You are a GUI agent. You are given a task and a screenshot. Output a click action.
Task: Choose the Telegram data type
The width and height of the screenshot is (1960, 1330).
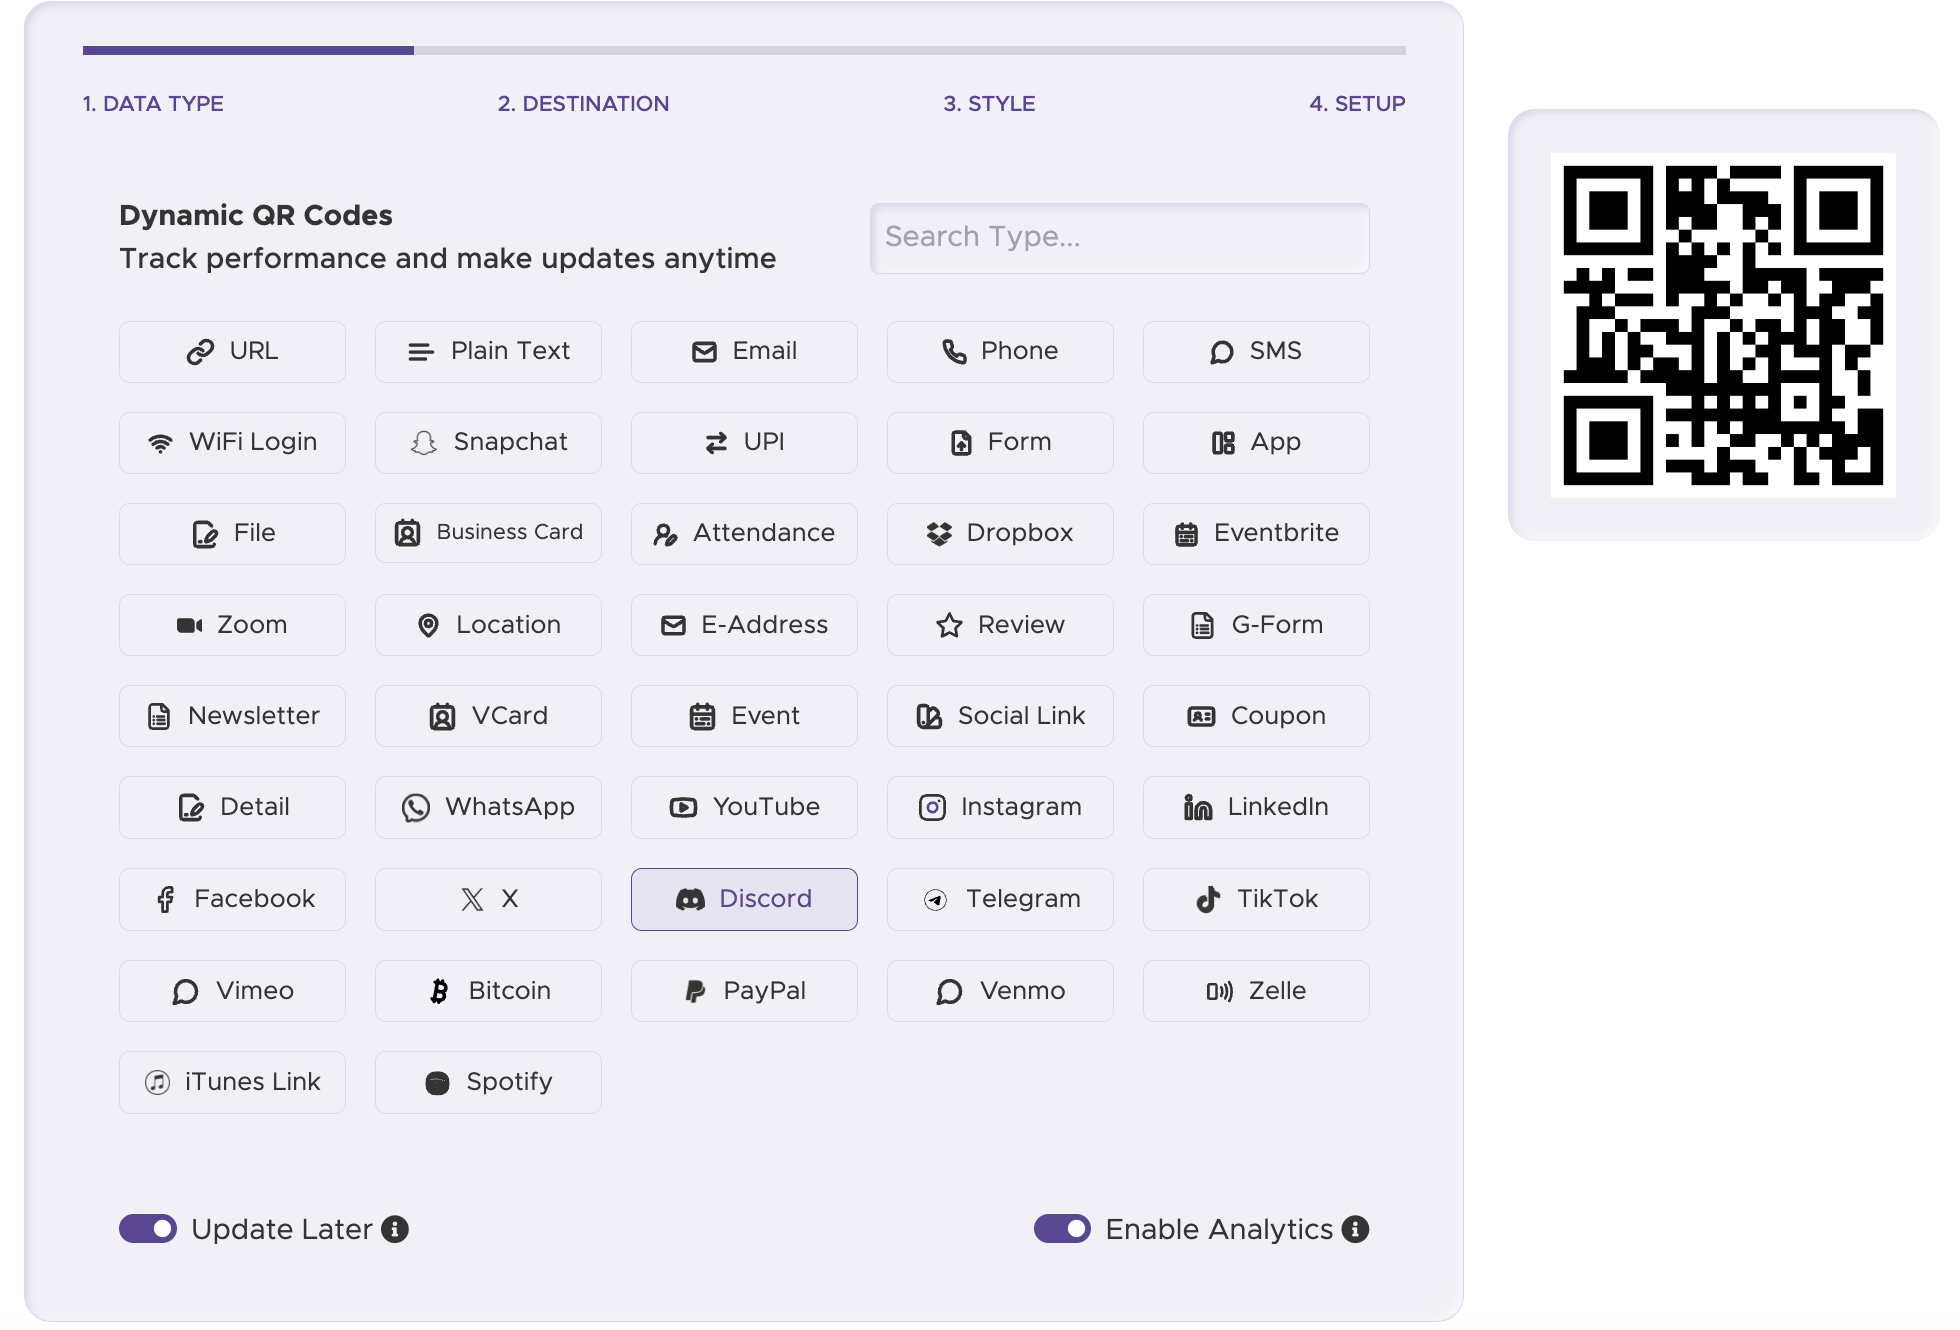coord(999,899)
